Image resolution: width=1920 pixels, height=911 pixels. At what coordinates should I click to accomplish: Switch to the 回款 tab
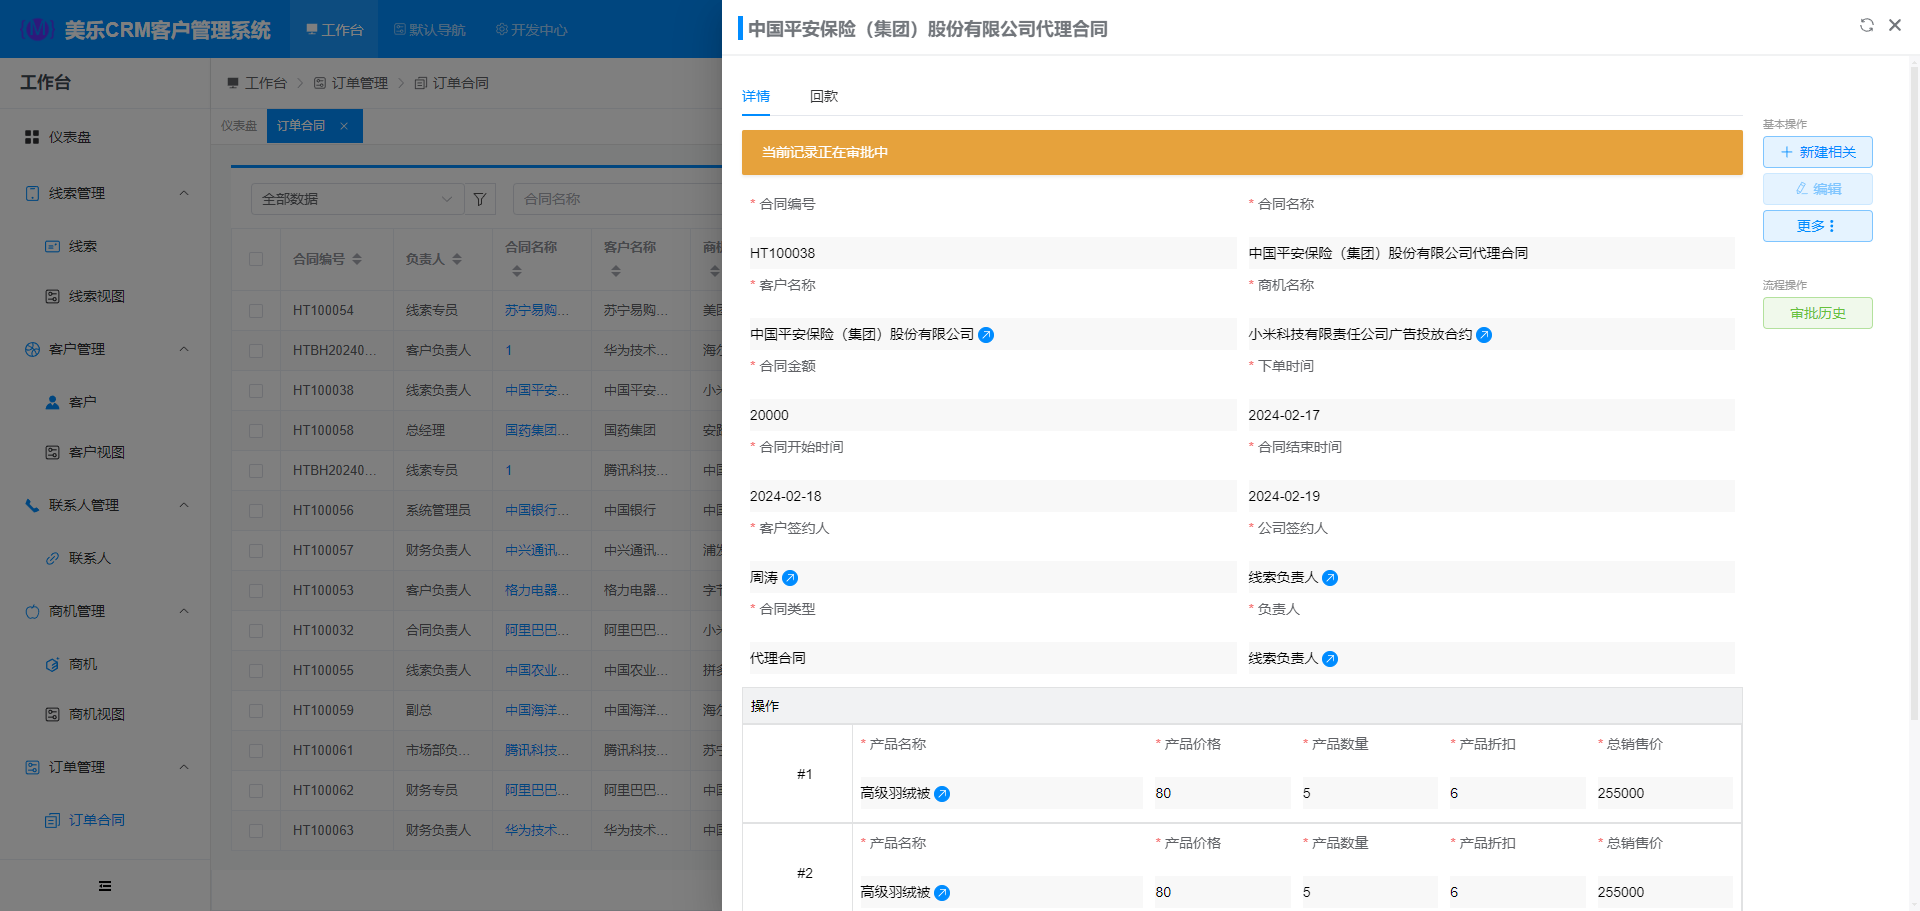[x=824, y=96]
